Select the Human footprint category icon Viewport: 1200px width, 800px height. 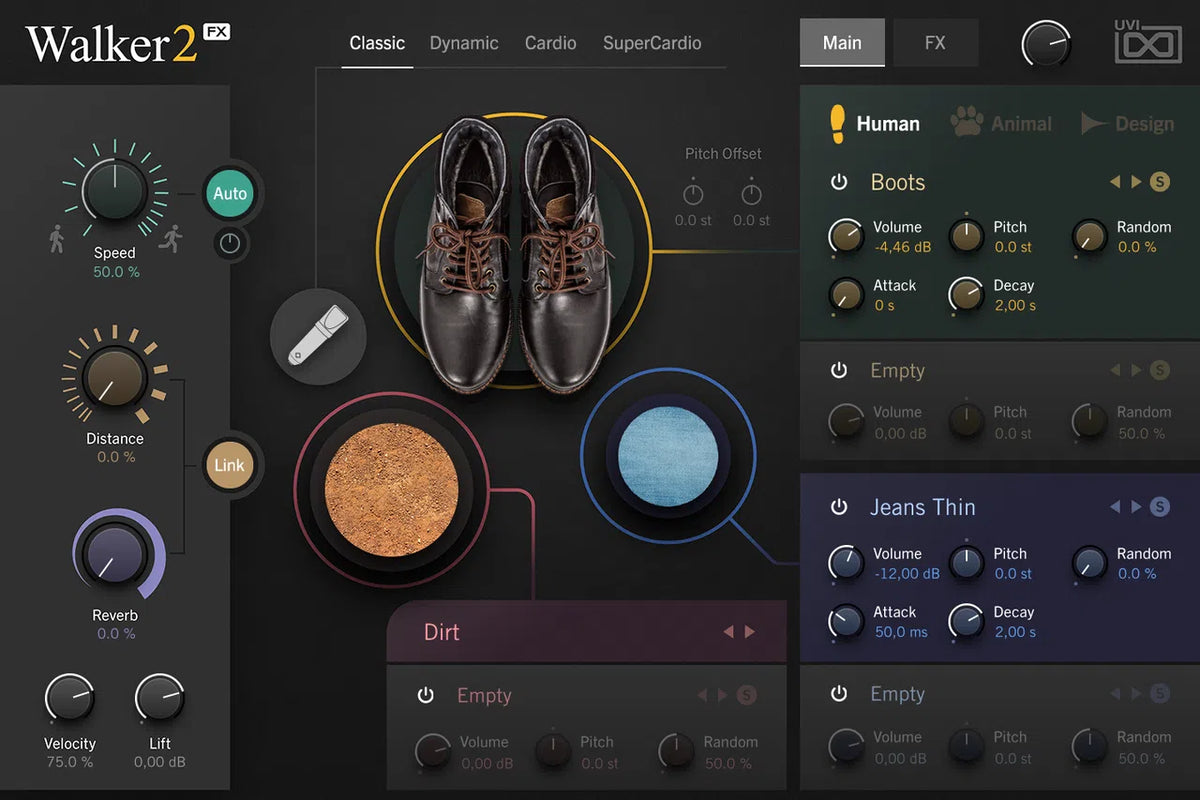click(838, 123)
